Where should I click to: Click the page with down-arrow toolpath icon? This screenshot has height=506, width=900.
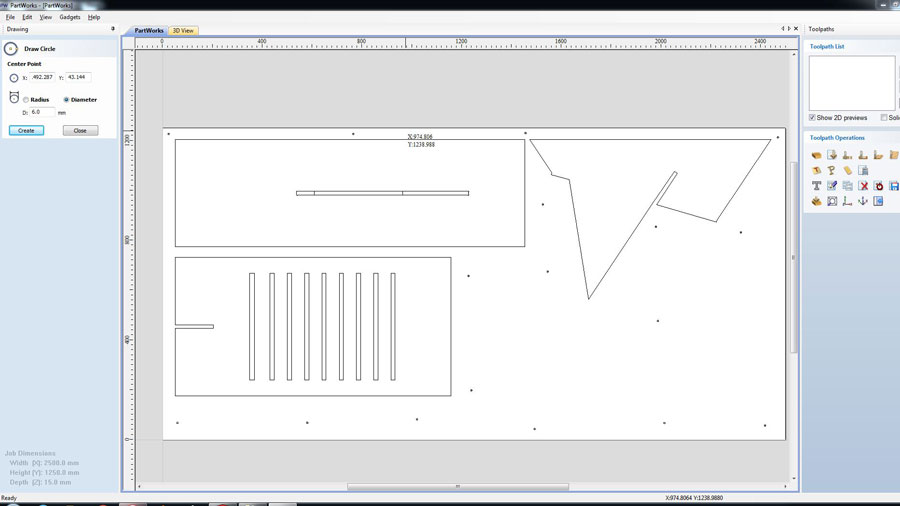pyautogui.click(x=832, y=155)
